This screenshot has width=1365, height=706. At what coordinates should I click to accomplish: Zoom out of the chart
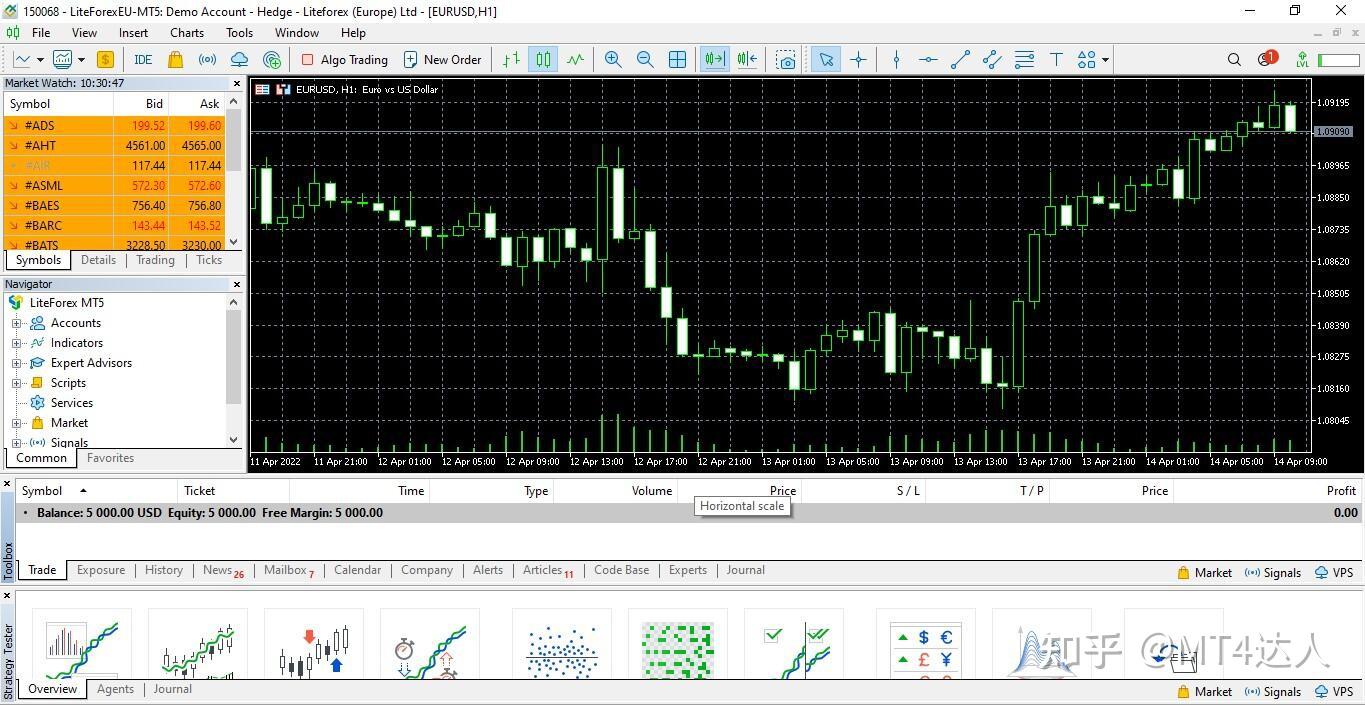tap(645, 60)
